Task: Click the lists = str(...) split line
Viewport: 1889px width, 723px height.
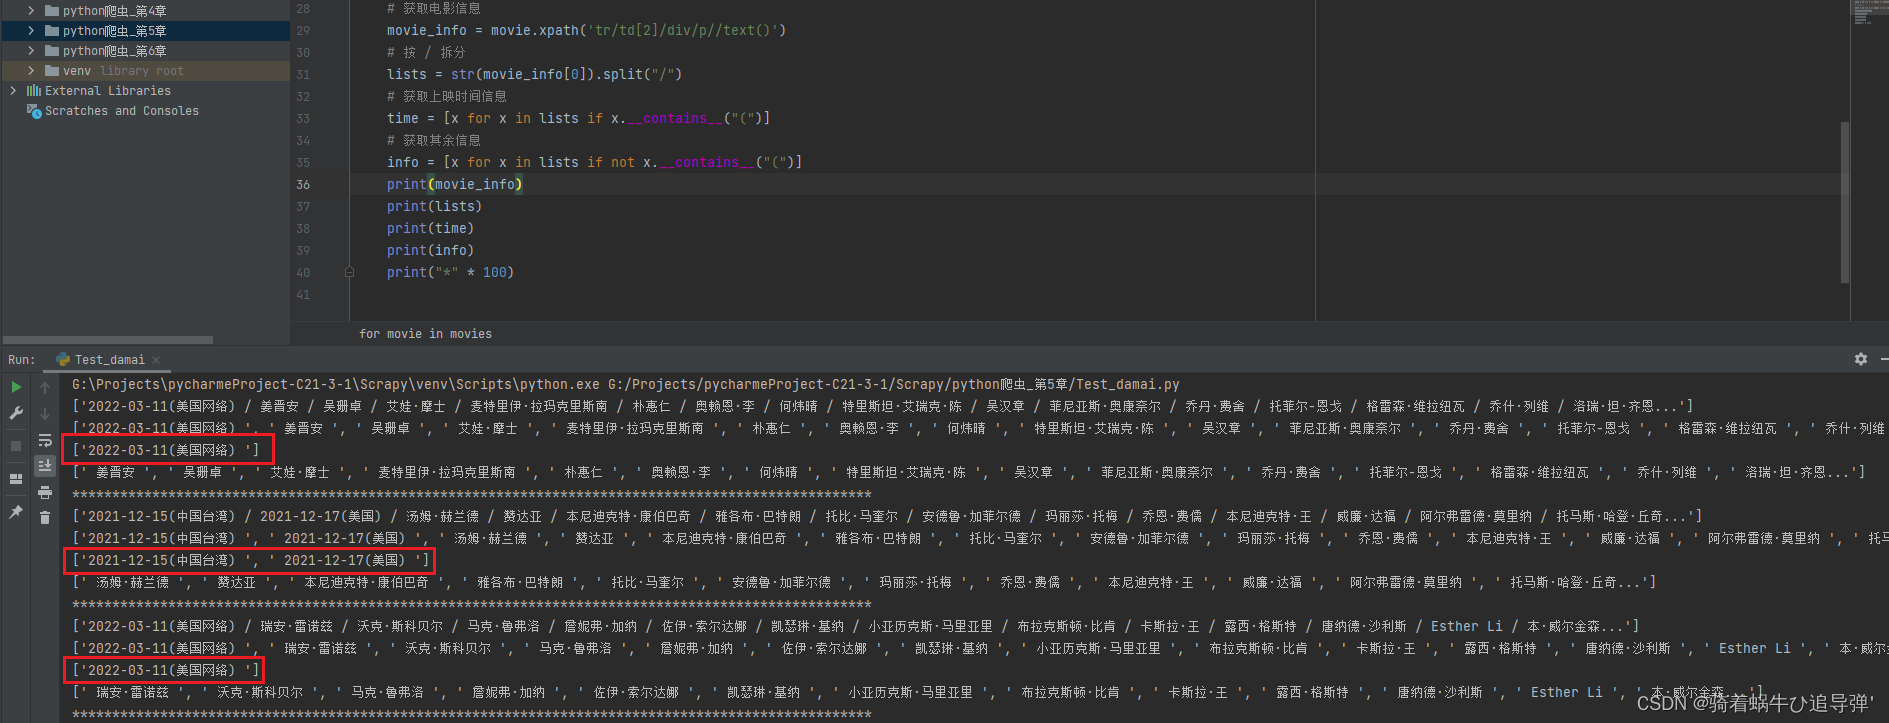Action: tap(535, 74)
